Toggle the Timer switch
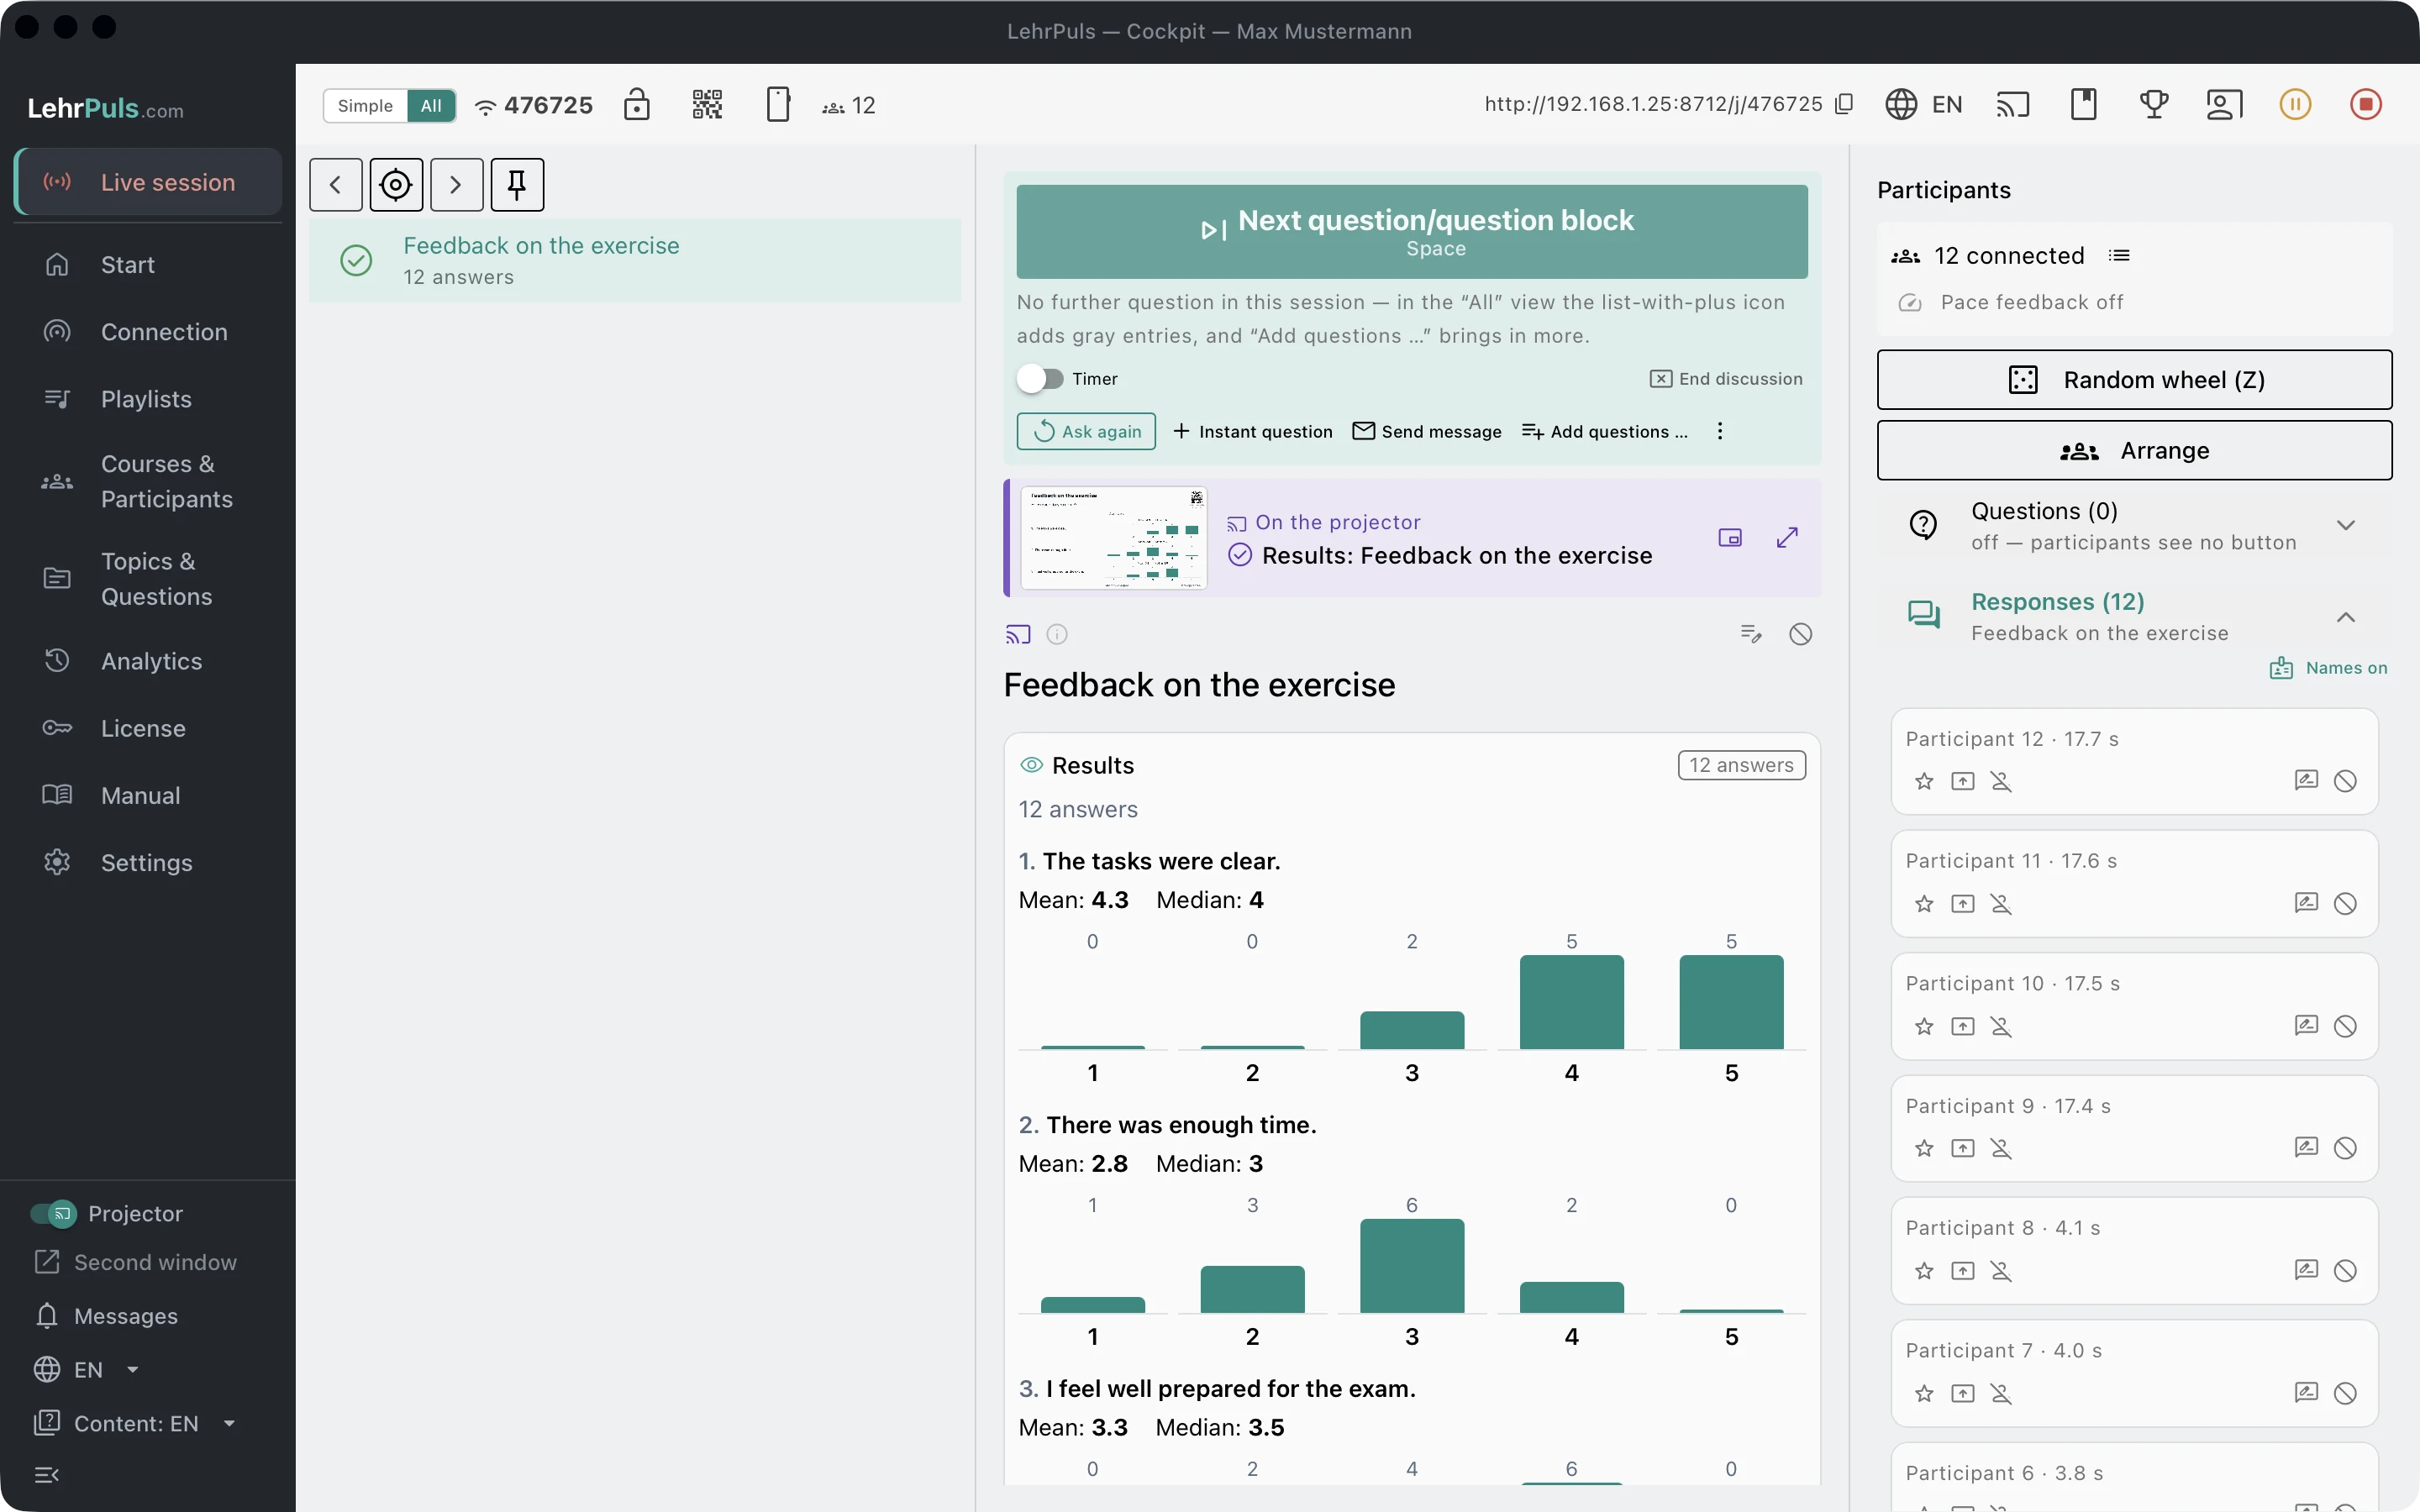 click(x=1040, y=379)
